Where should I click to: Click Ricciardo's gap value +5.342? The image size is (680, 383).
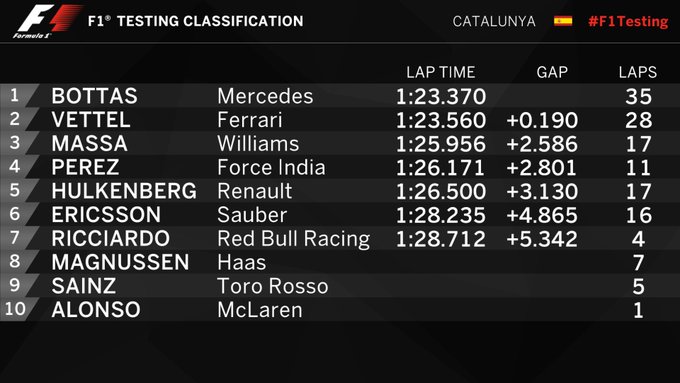point(542,239)
